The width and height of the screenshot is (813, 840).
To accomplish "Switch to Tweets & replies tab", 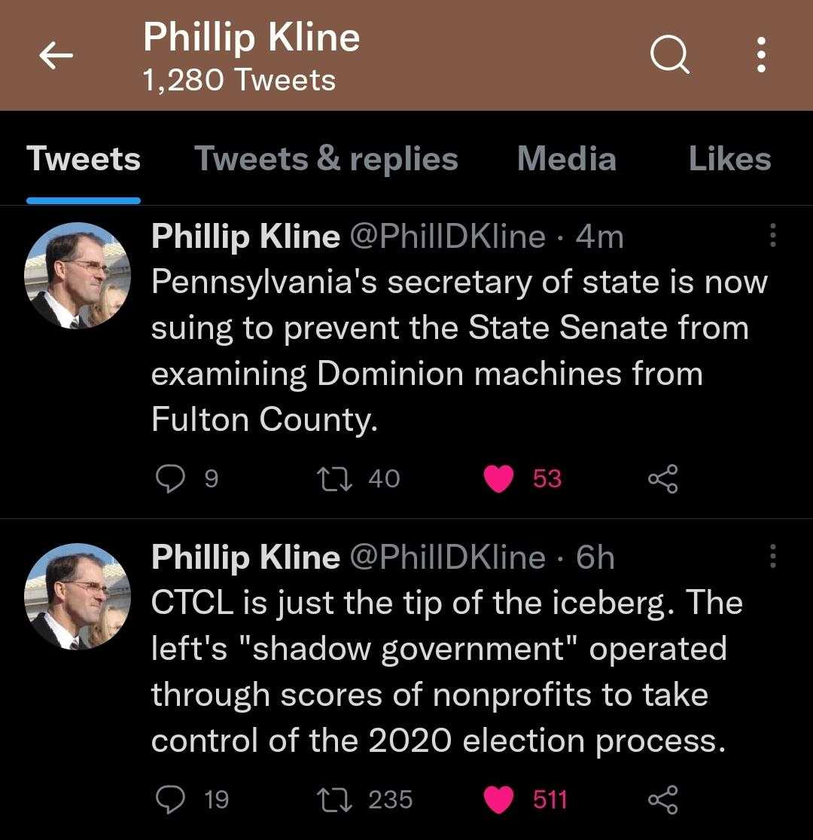I will [326, 159].
